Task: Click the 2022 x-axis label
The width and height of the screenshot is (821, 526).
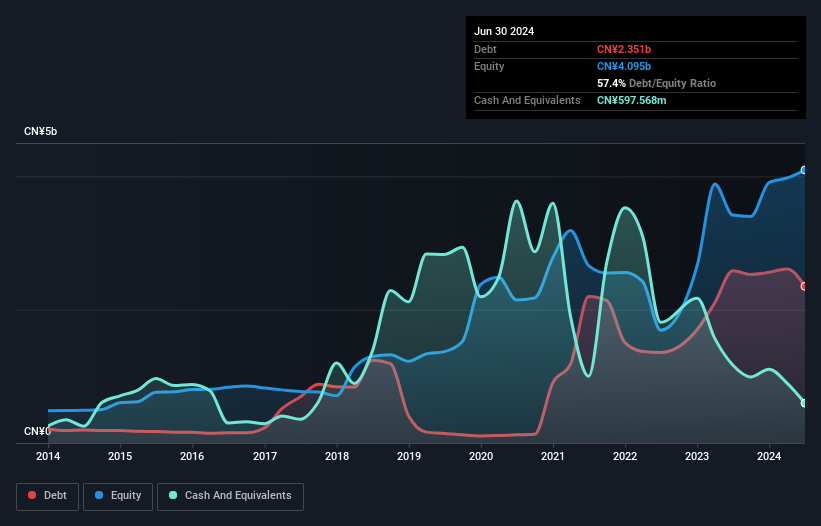Action: coord(625,456)
